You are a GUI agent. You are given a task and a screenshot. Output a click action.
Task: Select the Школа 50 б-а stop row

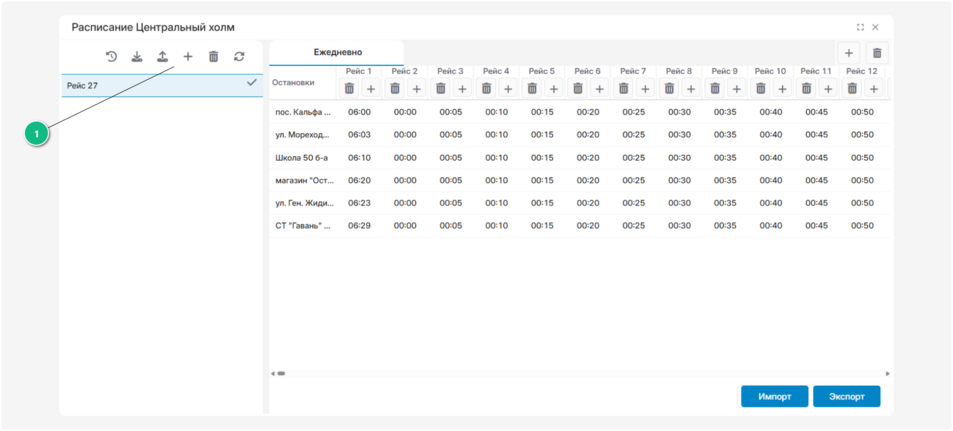tap(302, 158)
